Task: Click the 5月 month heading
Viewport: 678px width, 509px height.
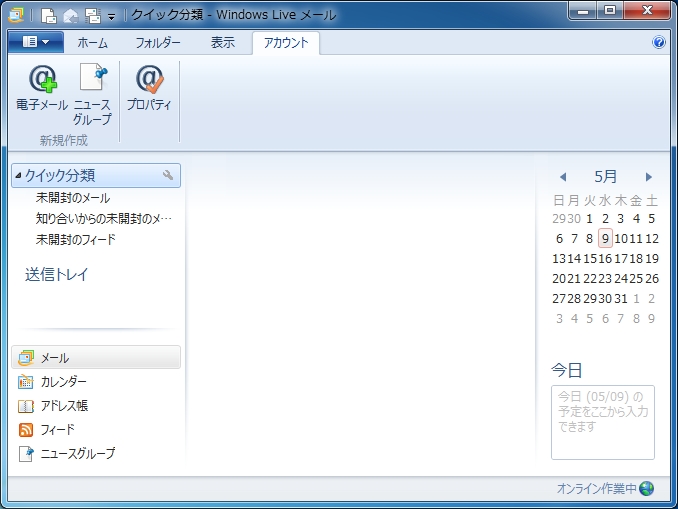Action: pyautogui.click(x=605, y=176)
